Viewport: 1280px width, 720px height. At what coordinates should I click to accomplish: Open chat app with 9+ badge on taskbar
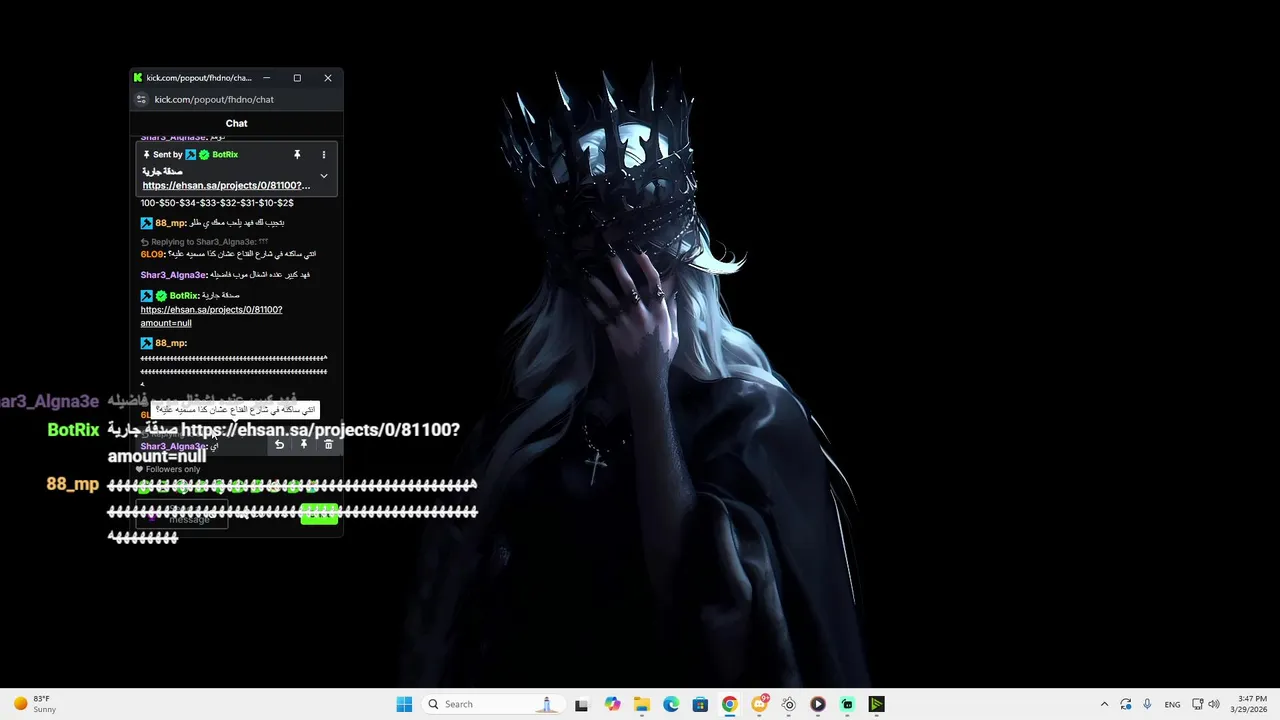click(759, 704)
